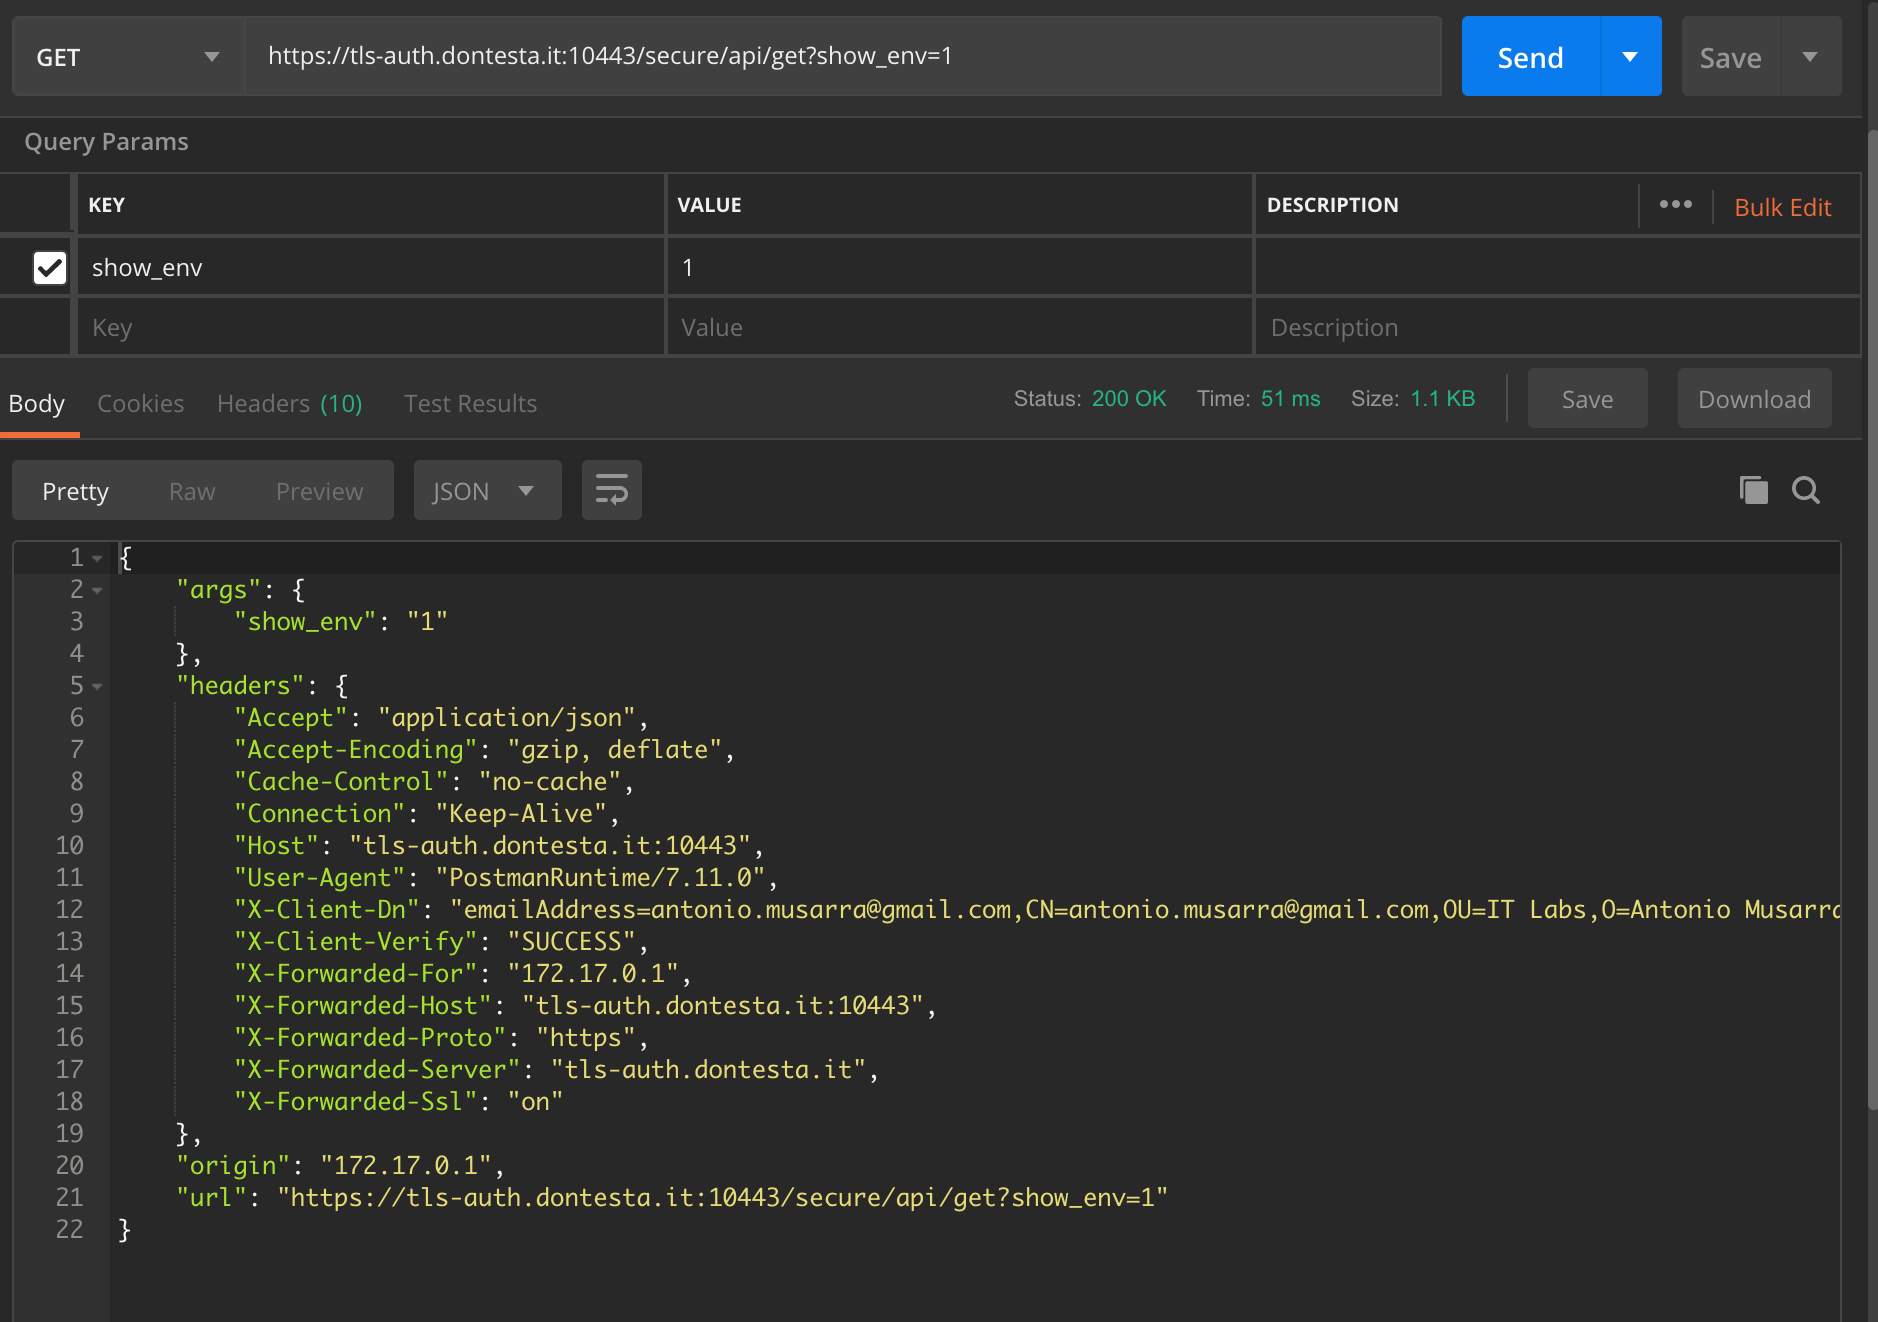Save the response with the Save button
Image resolution: width=1878 pixels, height=1322 pixels.
click(1587, 399)
